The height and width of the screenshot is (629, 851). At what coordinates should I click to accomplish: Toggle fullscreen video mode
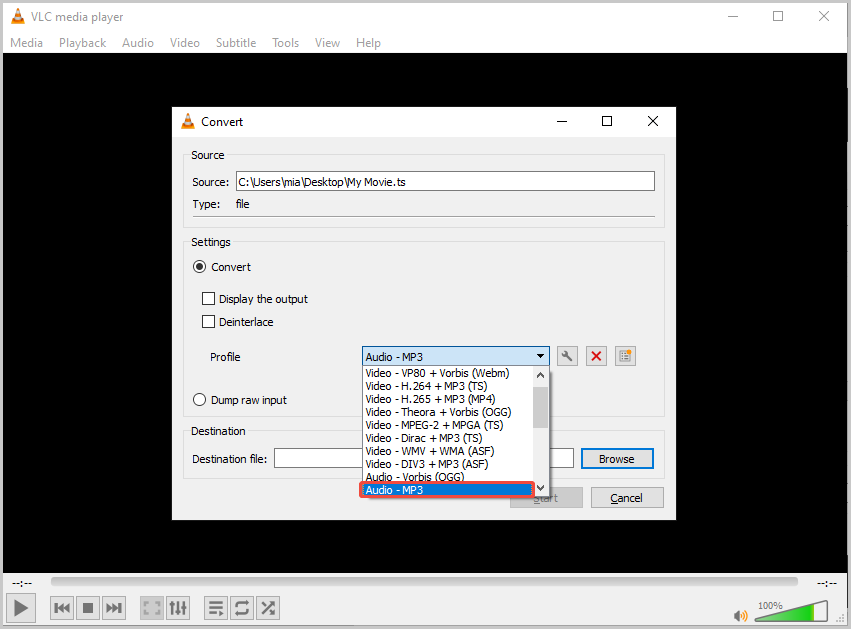pos(152,608)
